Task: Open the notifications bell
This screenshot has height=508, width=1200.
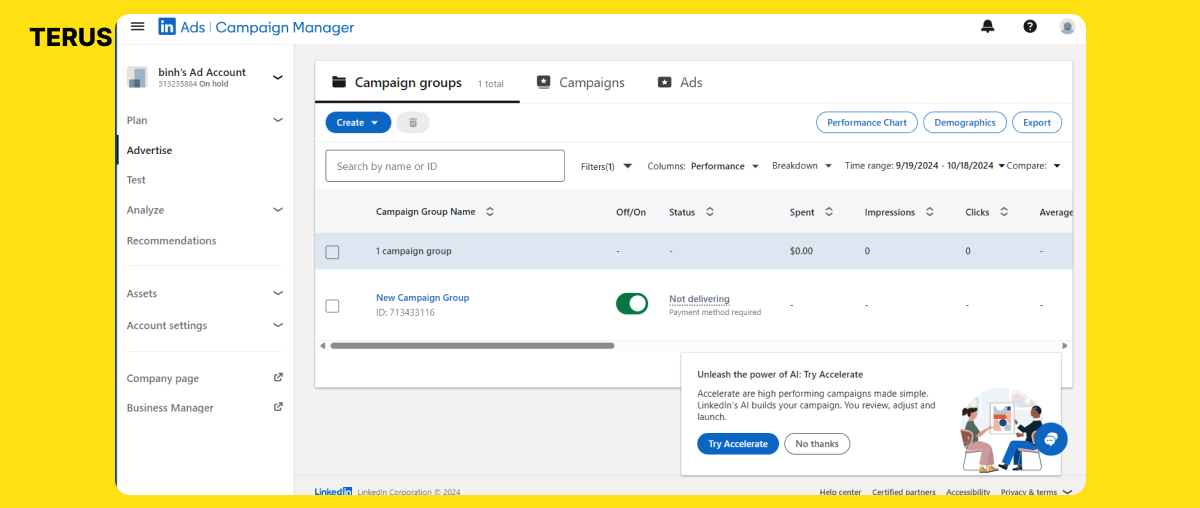Action: [x=988, y=27]
